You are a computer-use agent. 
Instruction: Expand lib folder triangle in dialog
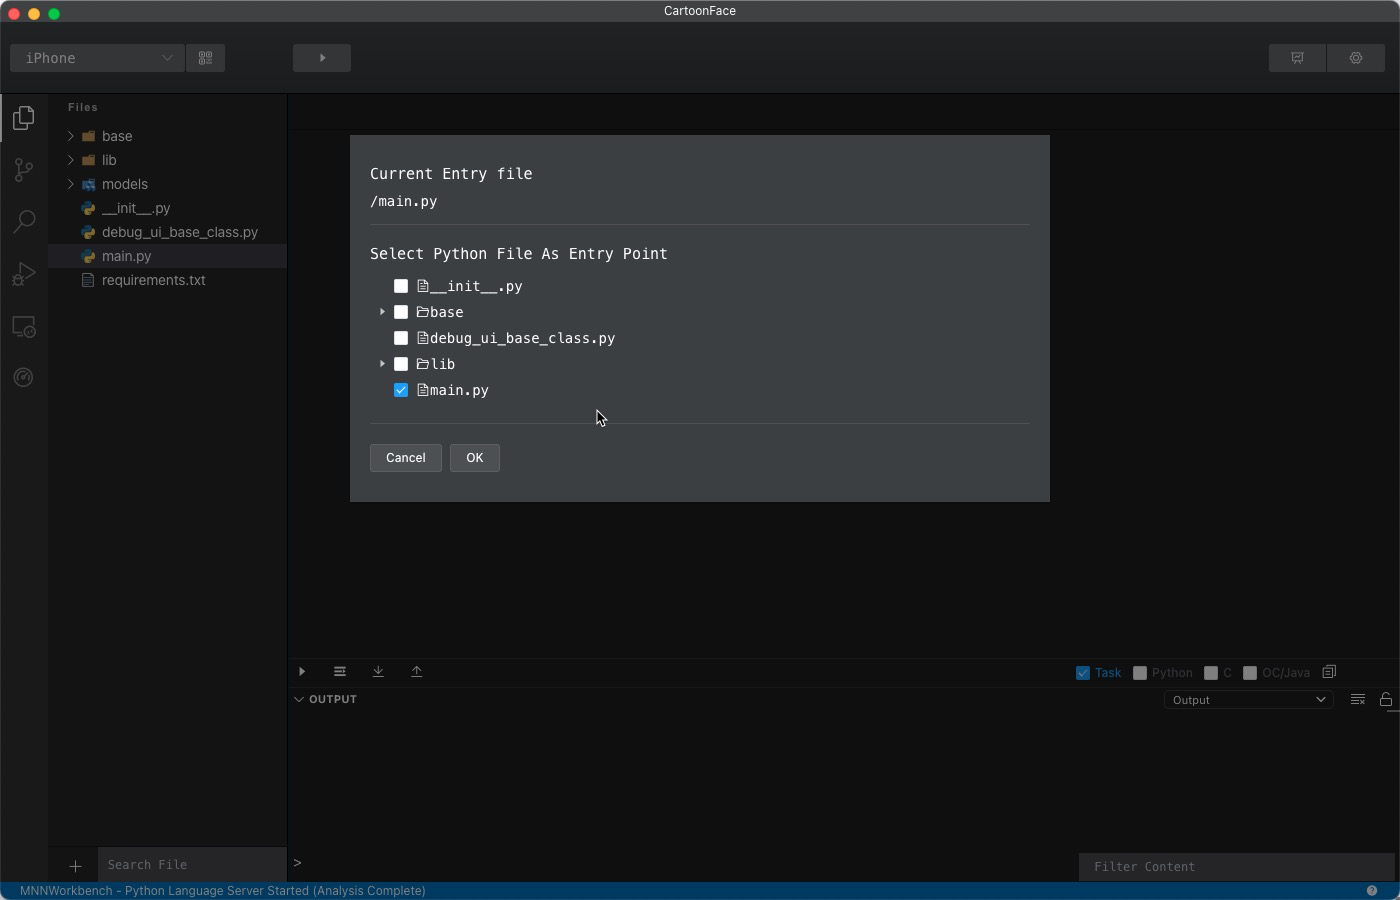click(382, 364)
